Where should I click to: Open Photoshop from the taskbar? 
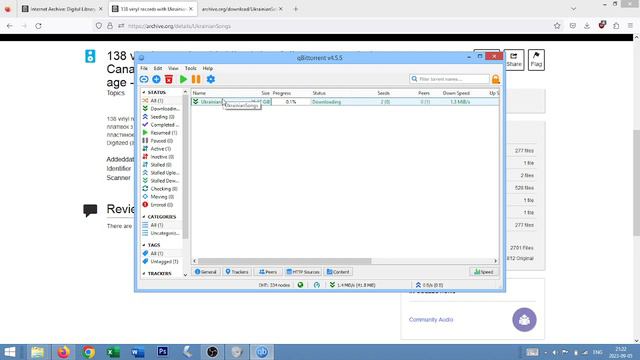click(162, 352)
